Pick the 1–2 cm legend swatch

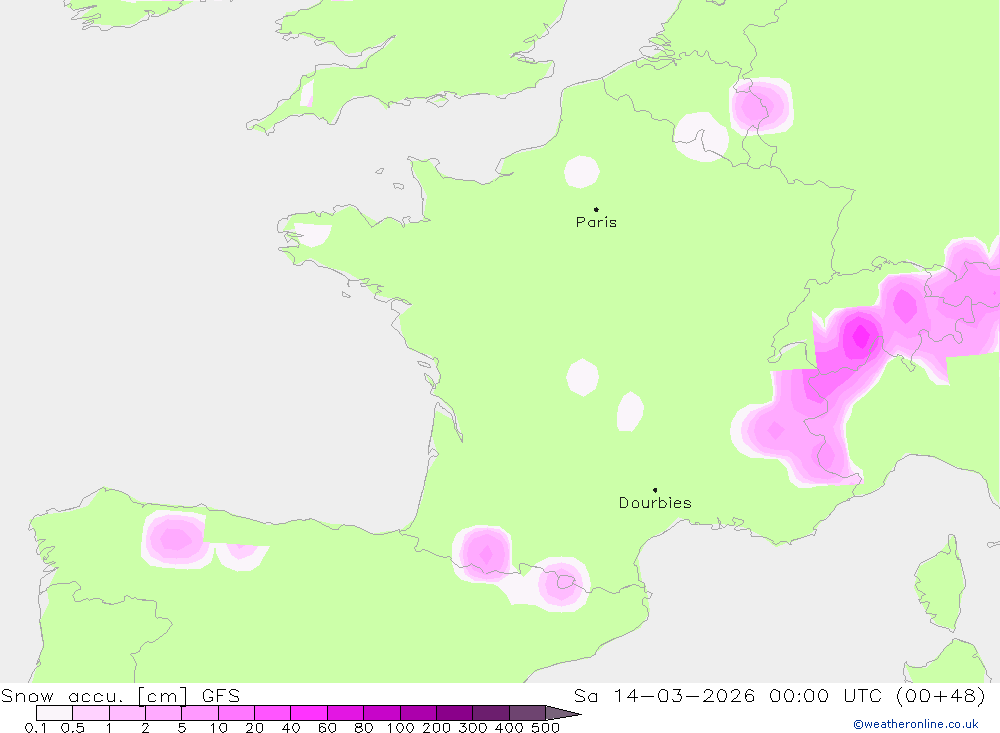pyautogui.click(x=128, y=713)
